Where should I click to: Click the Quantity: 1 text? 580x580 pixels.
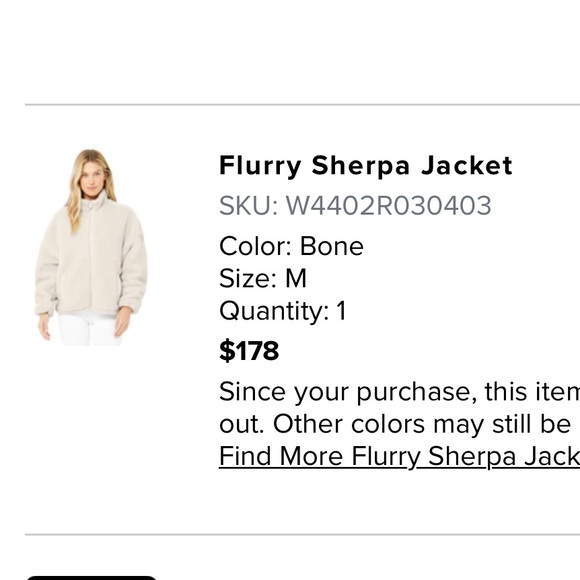click(283, 311)
